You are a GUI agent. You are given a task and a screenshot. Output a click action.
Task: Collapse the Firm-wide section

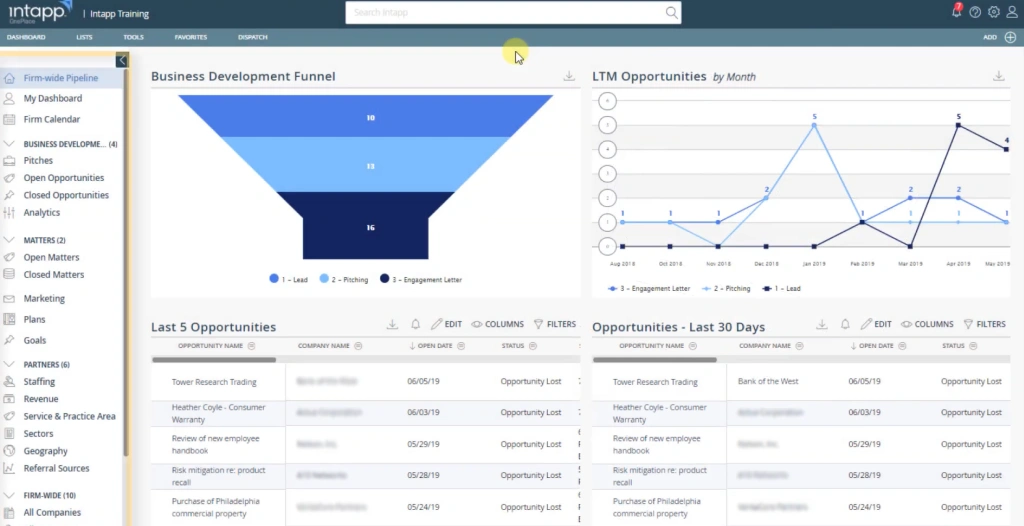click(x=9, y=495)
